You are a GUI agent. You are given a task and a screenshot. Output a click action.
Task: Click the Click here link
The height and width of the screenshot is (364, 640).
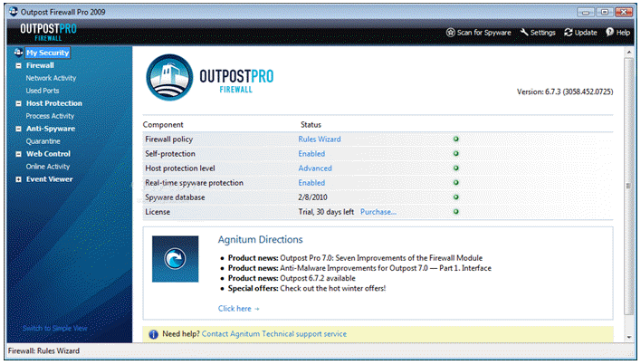pos(238,309)
